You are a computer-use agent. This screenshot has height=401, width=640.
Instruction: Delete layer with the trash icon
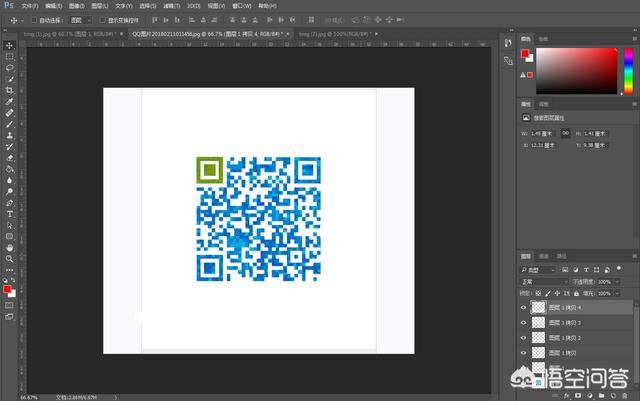click(625, 396)
